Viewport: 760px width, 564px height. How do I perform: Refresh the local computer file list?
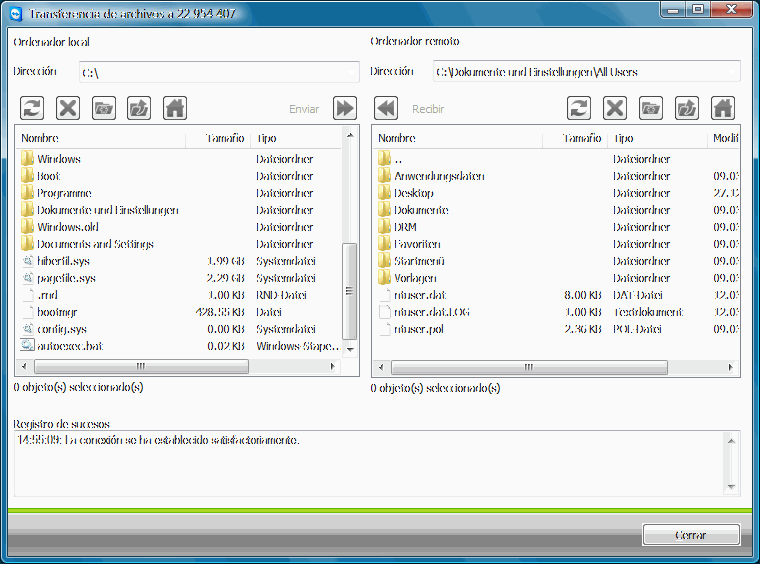32,108
